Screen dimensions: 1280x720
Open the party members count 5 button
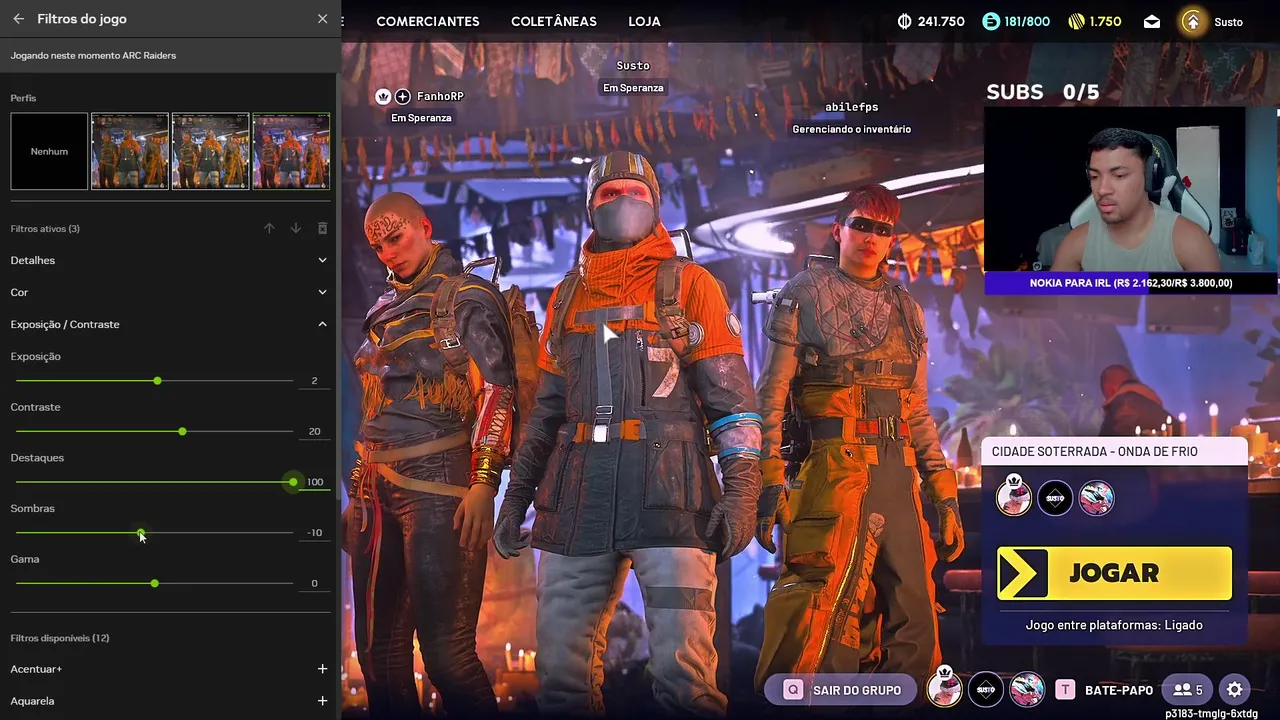(1188, 690)
